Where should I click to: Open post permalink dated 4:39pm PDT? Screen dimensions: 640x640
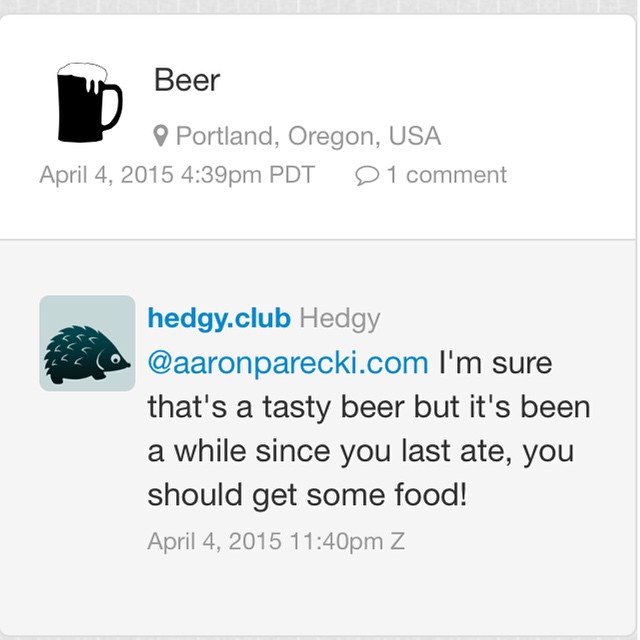pyautogui.click(x=177, y=175)
